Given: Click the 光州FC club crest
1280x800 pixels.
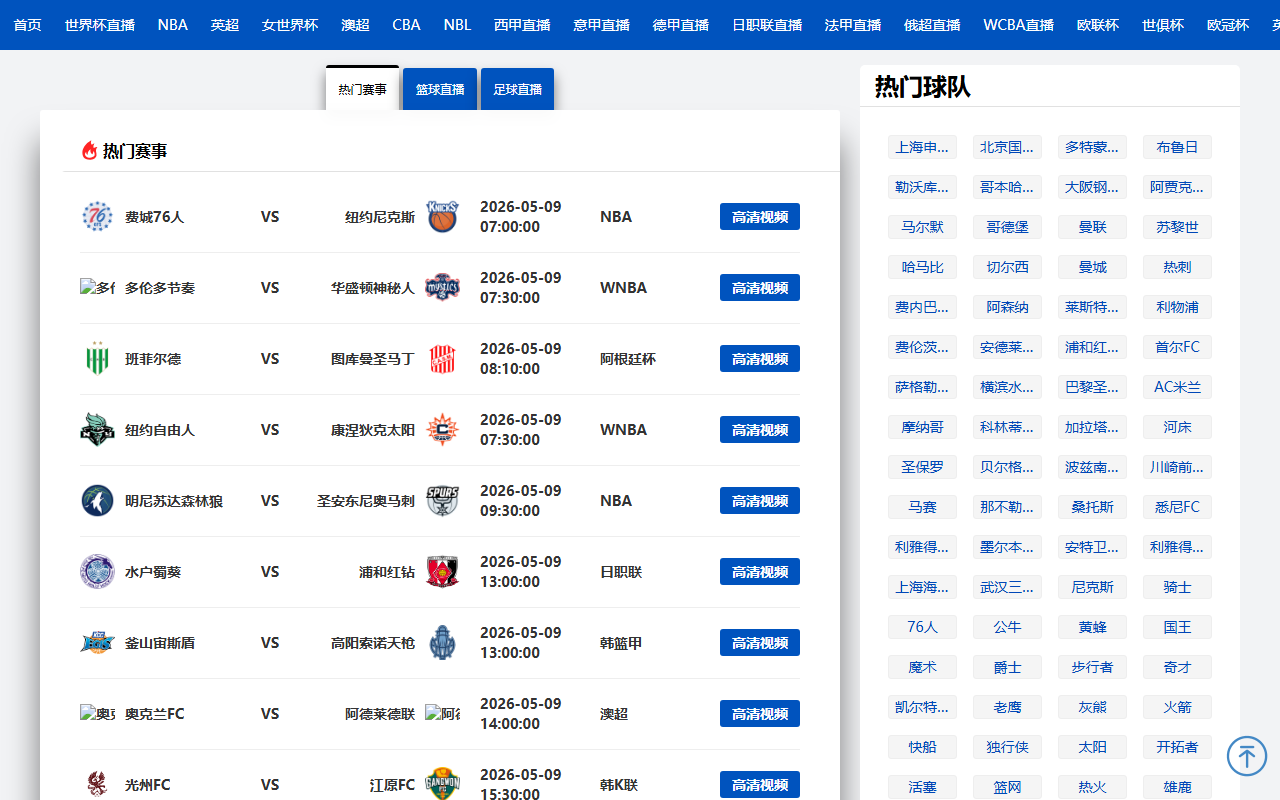Looking at the screenshot, I should pyautogui.click(x=97, y=785).
